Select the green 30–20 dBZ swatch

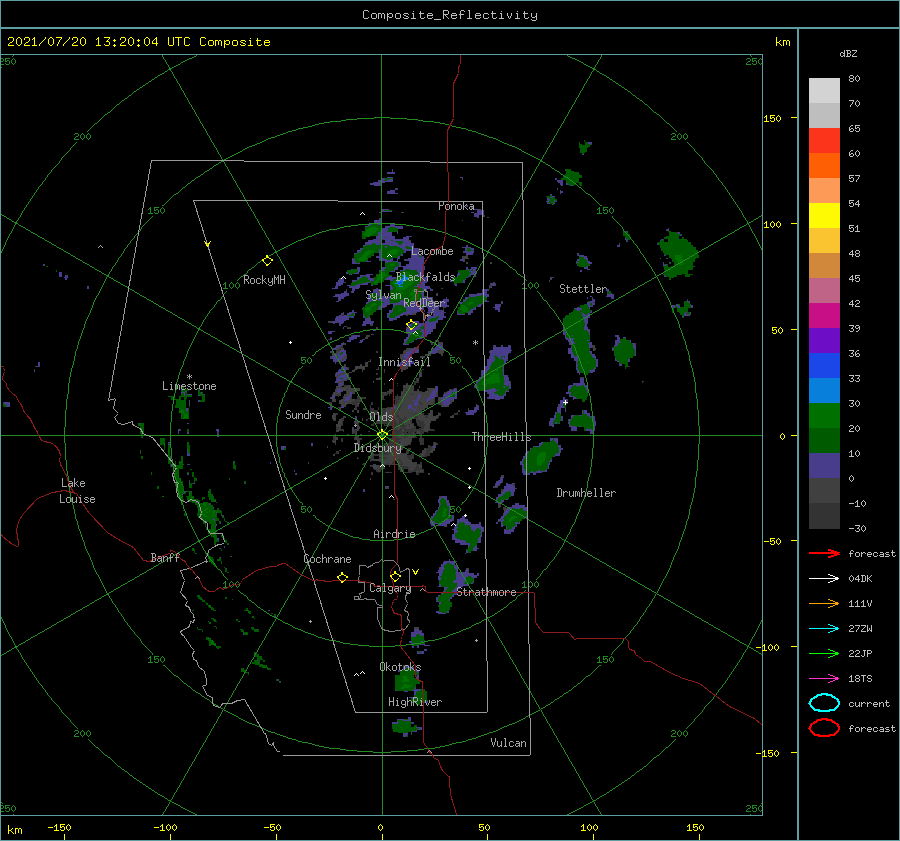point(824,416)
